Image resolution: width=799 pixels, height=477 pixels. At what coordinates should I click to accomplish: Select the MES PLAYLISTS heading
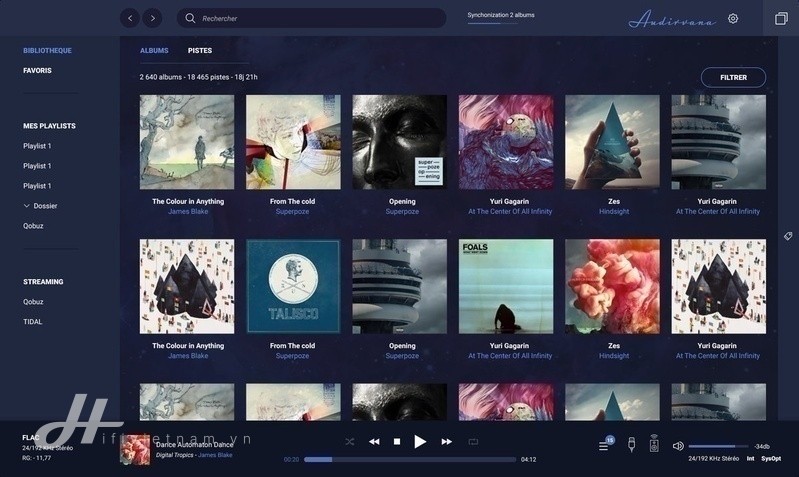coord(49,126)
